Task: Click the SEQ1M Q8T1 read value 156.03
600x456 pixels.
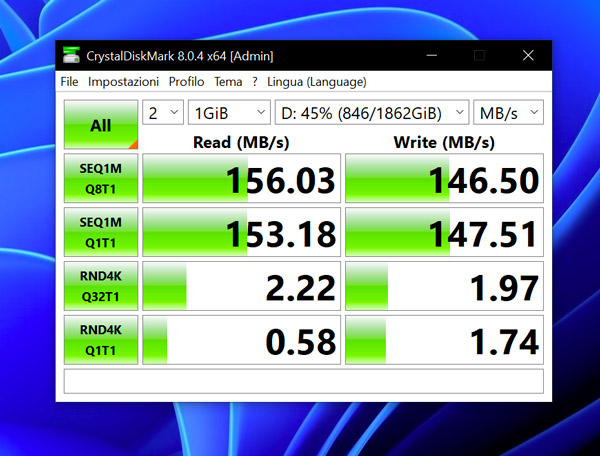Action: pos(241,178)
